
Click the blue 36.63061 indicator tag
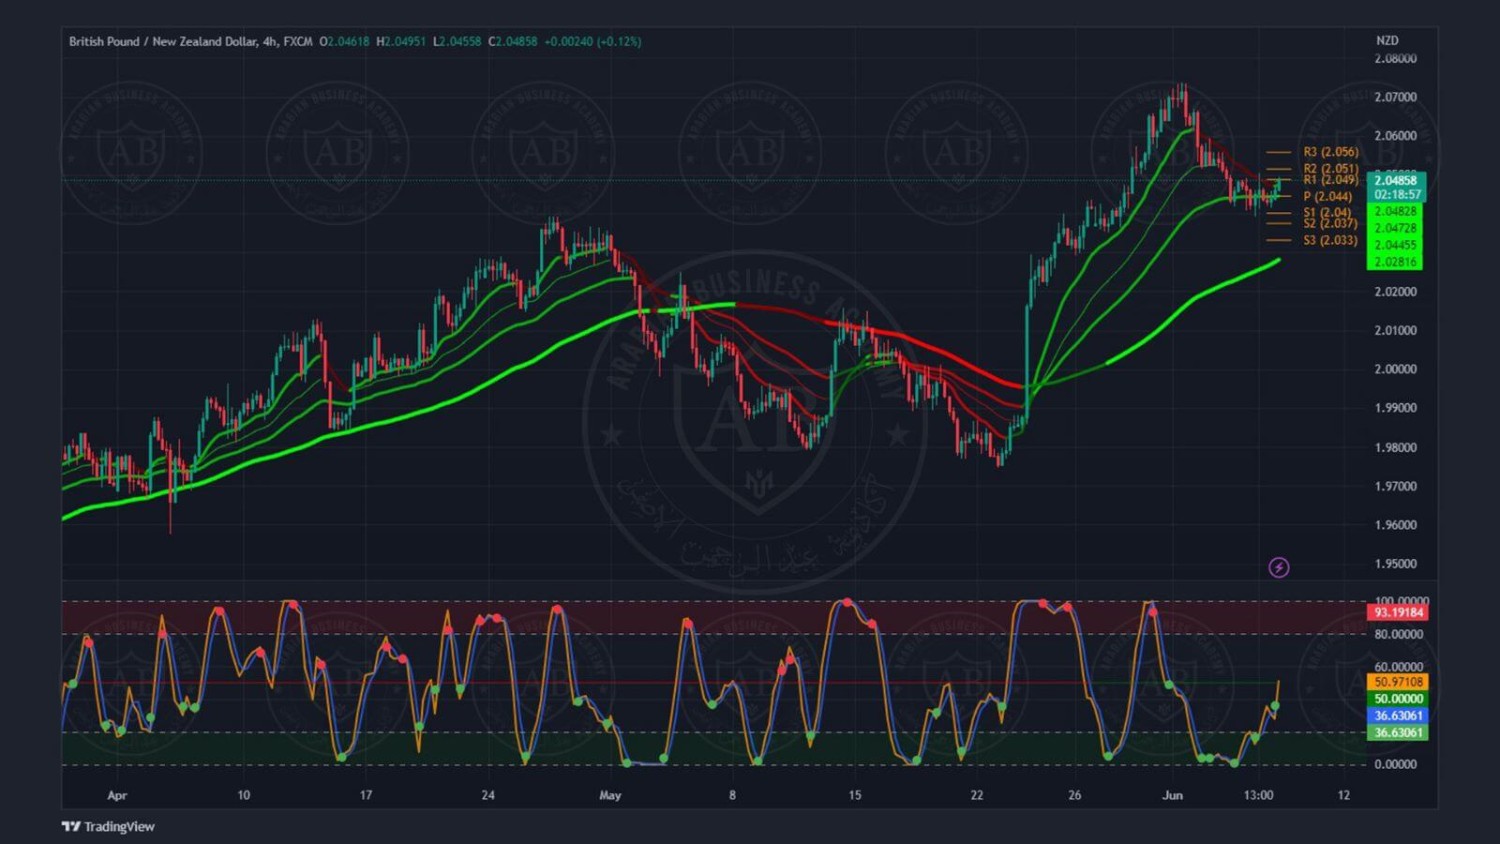1397,716
